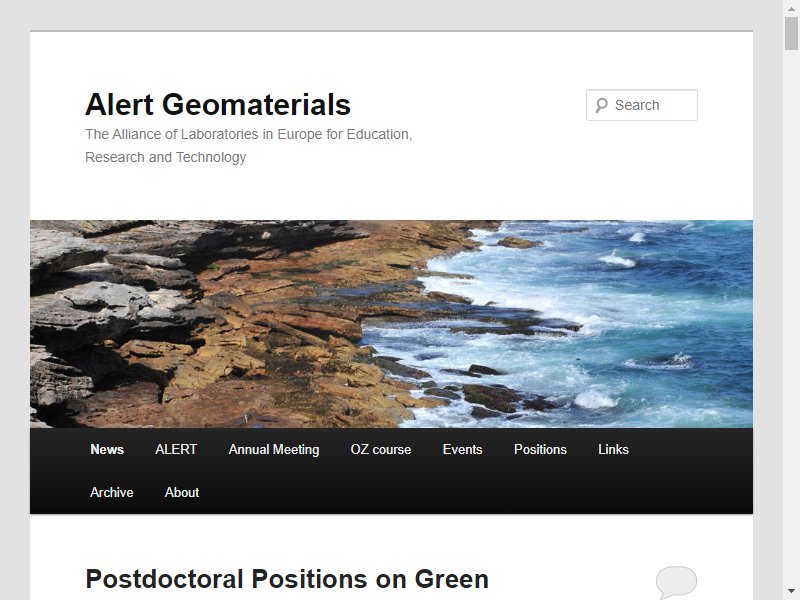Visit the Links menu item
800x600 pixels.
(613, 449)
